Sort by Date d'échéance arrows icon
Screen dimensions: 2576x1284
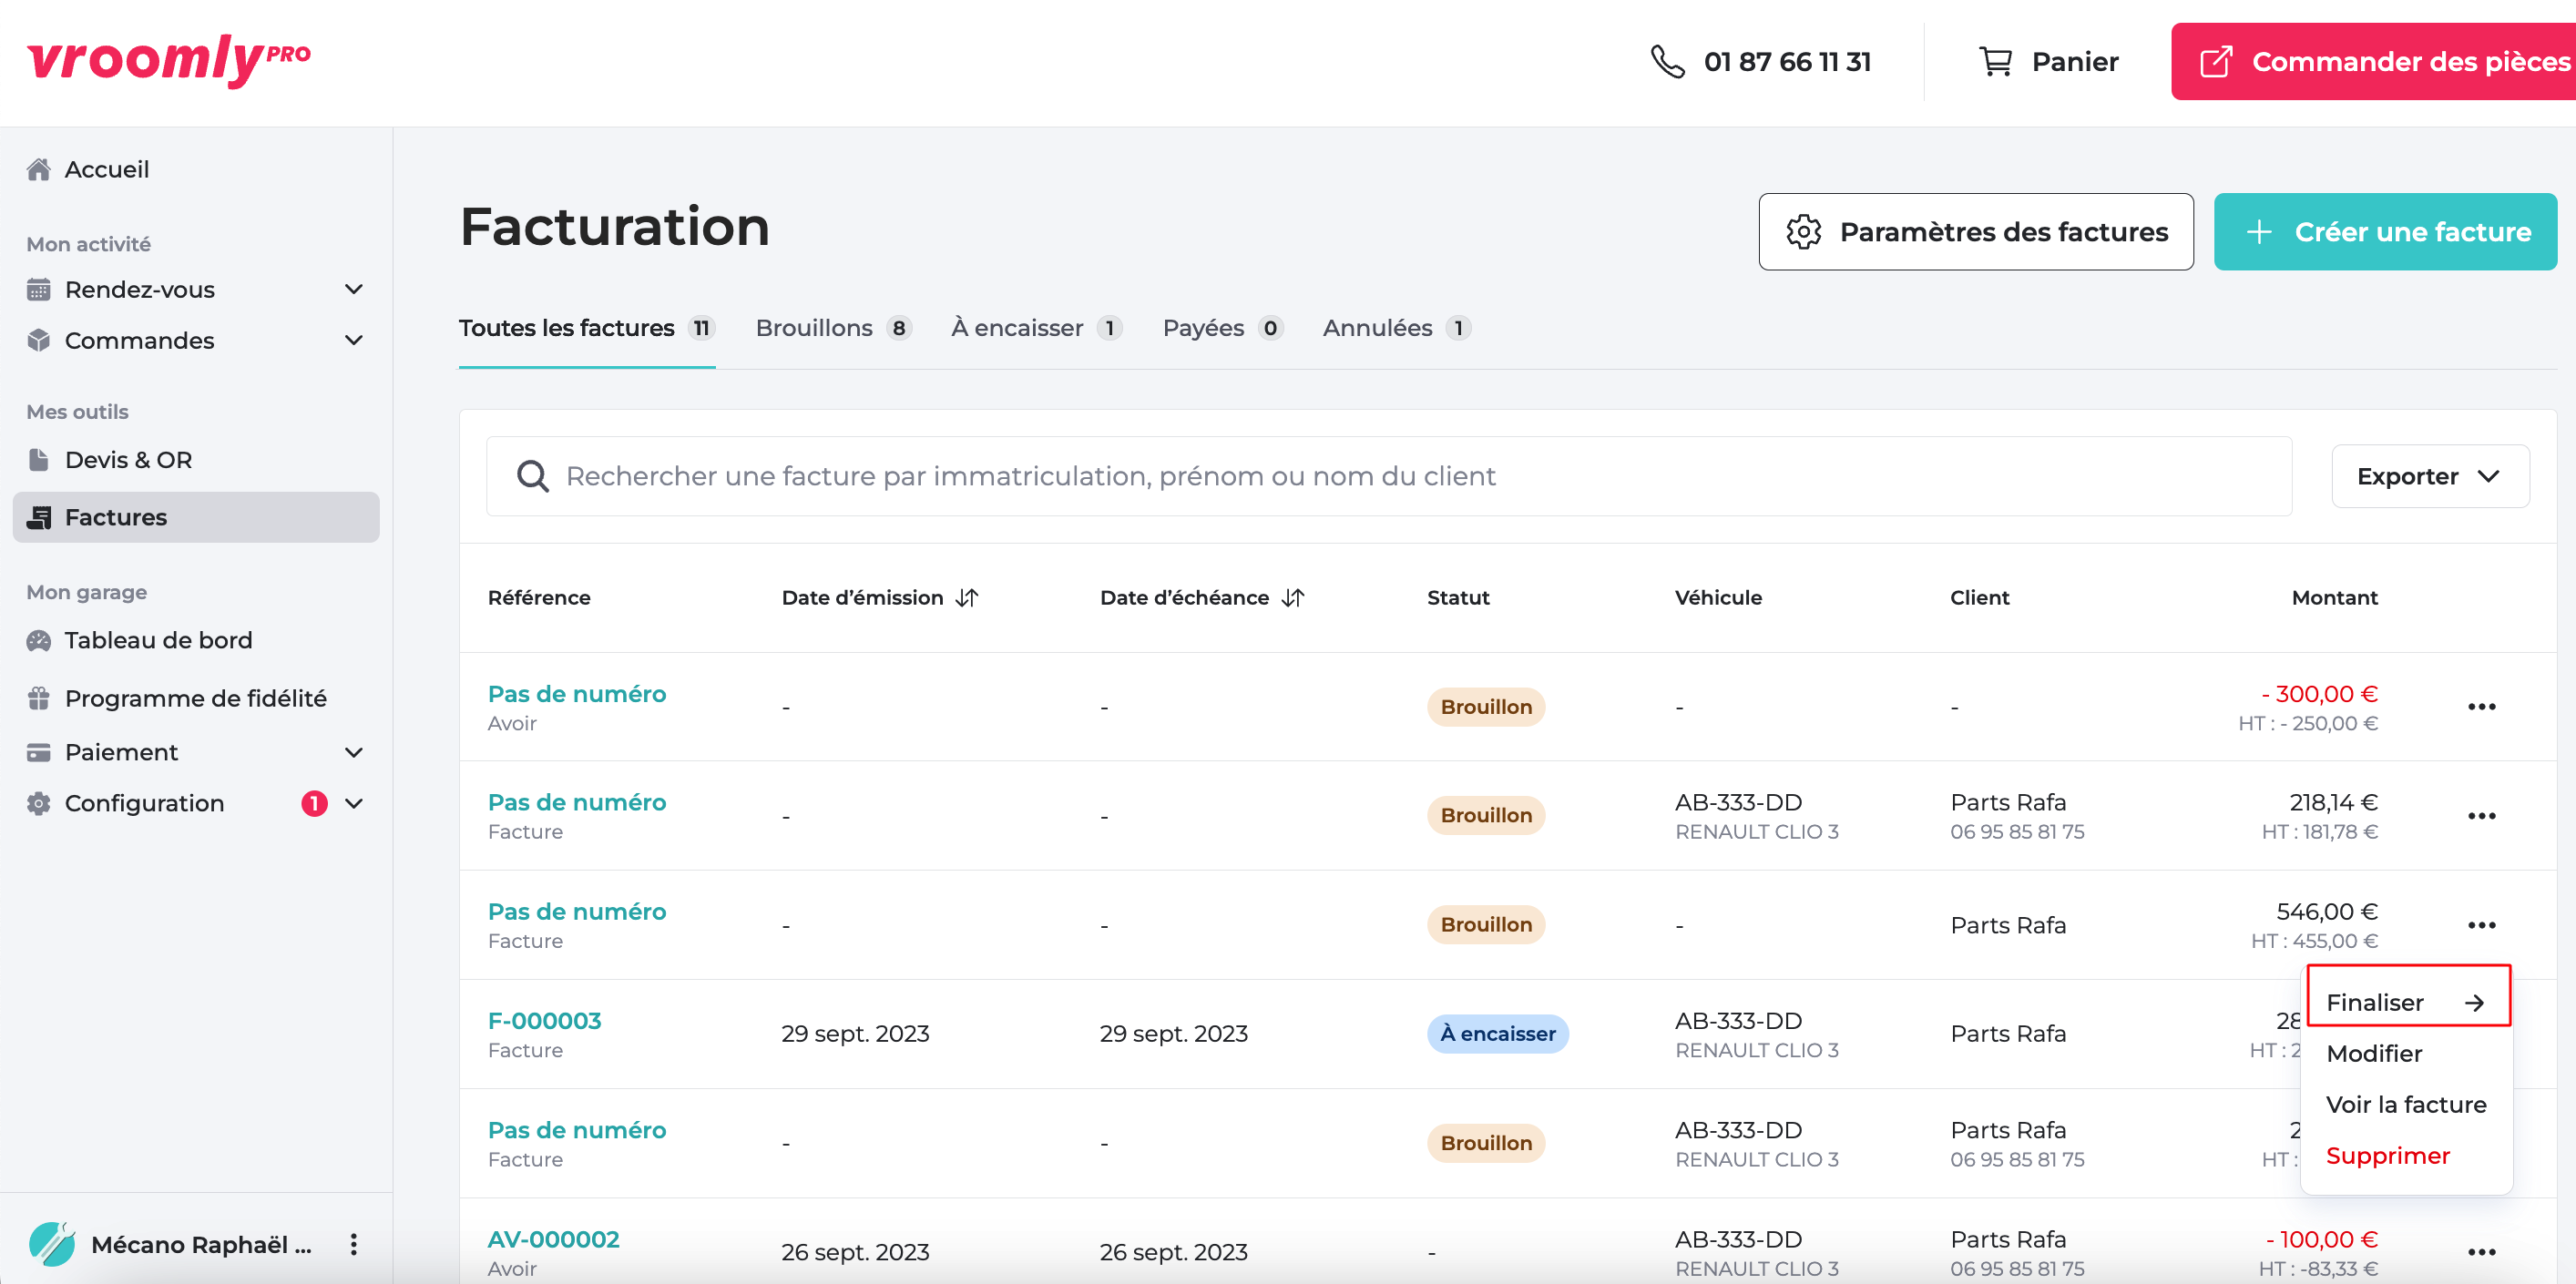tap(1293, 598)
